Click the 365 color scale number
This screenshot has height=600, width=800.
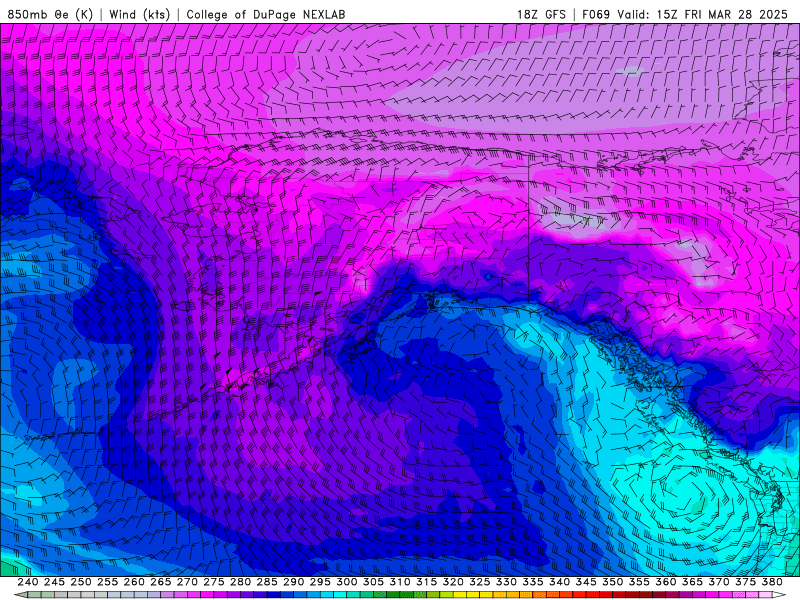pyautogui.click(x=692, y=582)
